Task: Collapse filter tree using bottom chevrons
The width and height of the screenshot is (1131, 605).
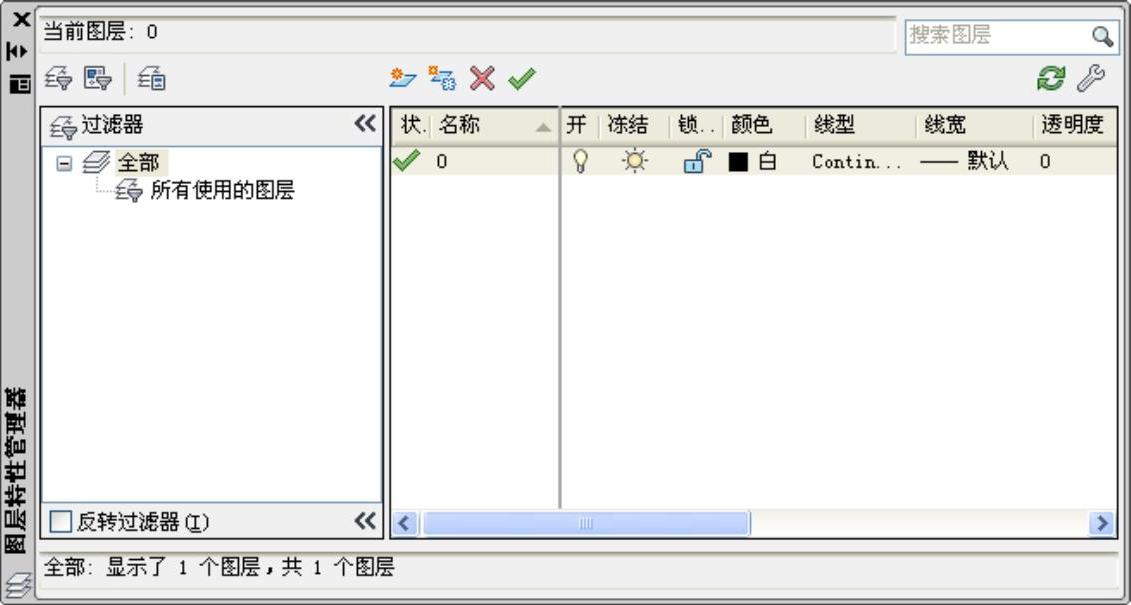Action: click(x=365, y=520)
